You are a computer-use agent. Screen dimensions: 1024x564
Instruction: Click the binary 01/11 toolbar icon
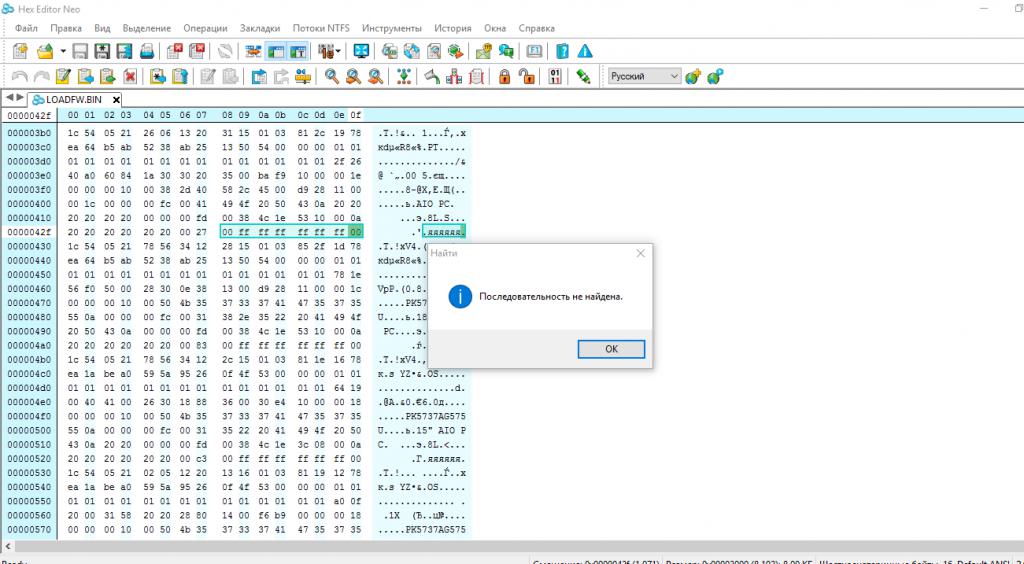(x=556, y=76)
